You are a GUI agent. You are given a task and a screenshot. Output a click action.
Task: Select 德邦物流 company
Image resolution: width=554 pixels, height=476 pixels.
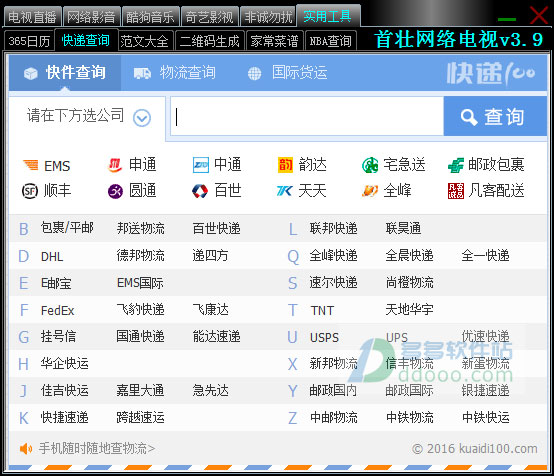tap(141, 255)
